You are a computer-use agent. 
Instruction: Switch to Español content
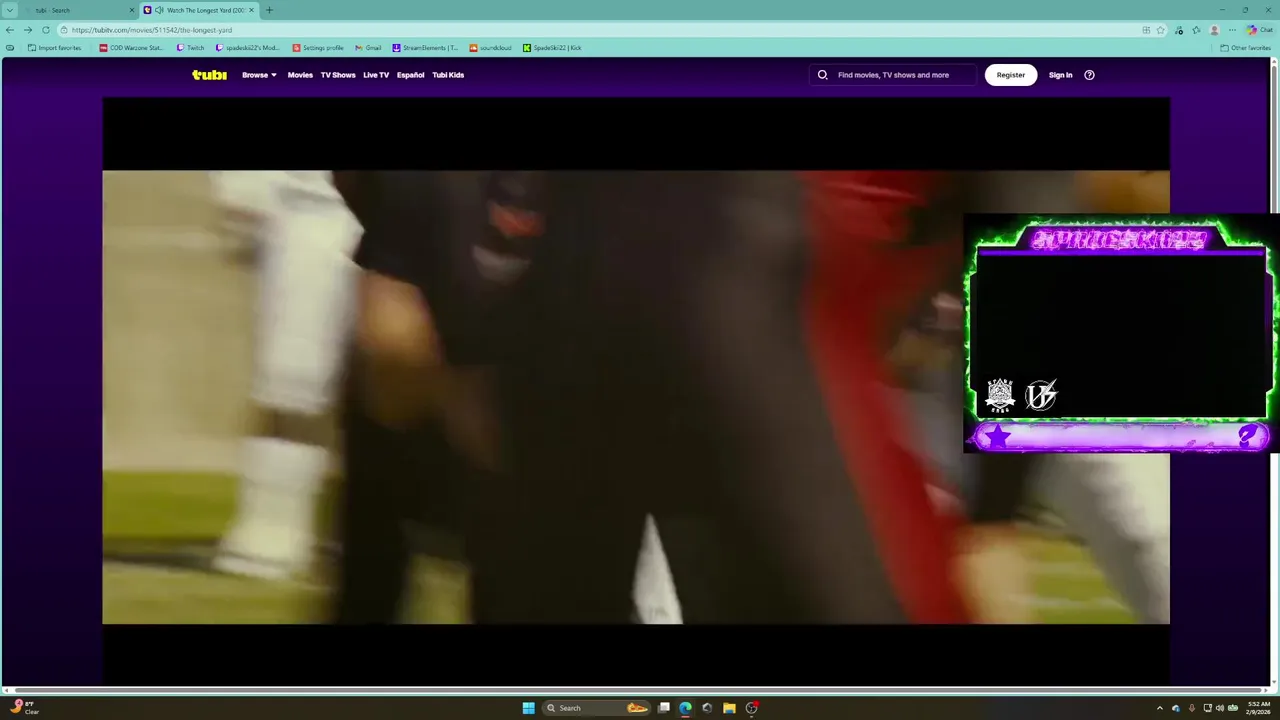coord(410,75)
